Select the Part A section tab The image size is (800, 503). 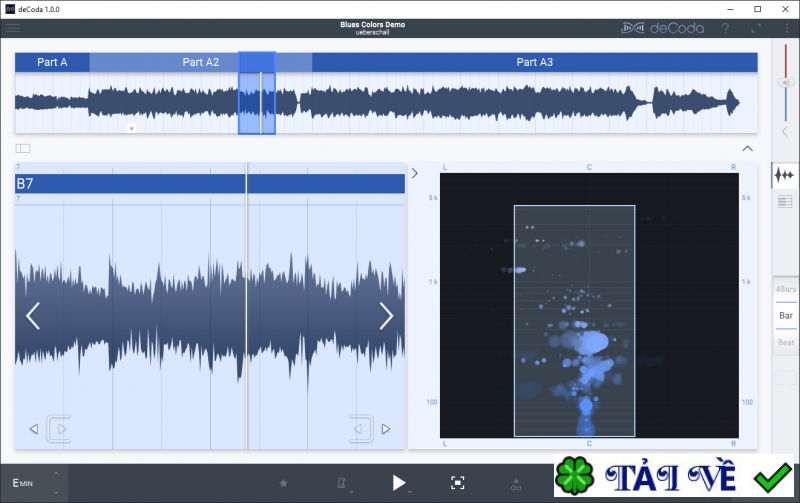point(52,62)
